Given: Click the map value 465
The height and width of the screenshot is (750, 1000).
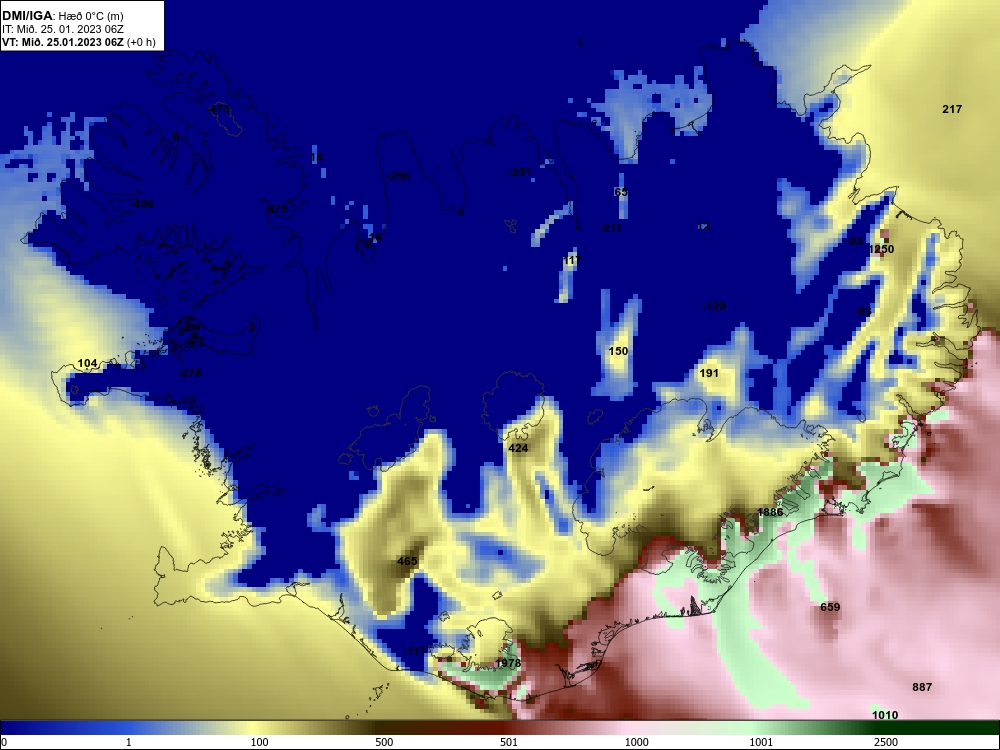Looking at the screenshot, I should (407, 561).
